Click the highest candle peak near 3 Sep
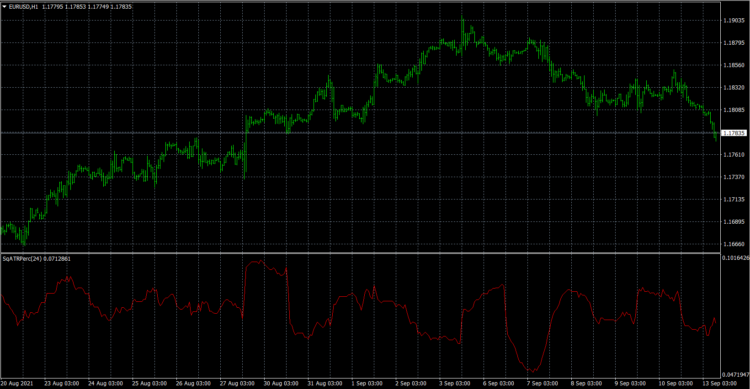Screen dimensions: 750x389 (462, 17)
